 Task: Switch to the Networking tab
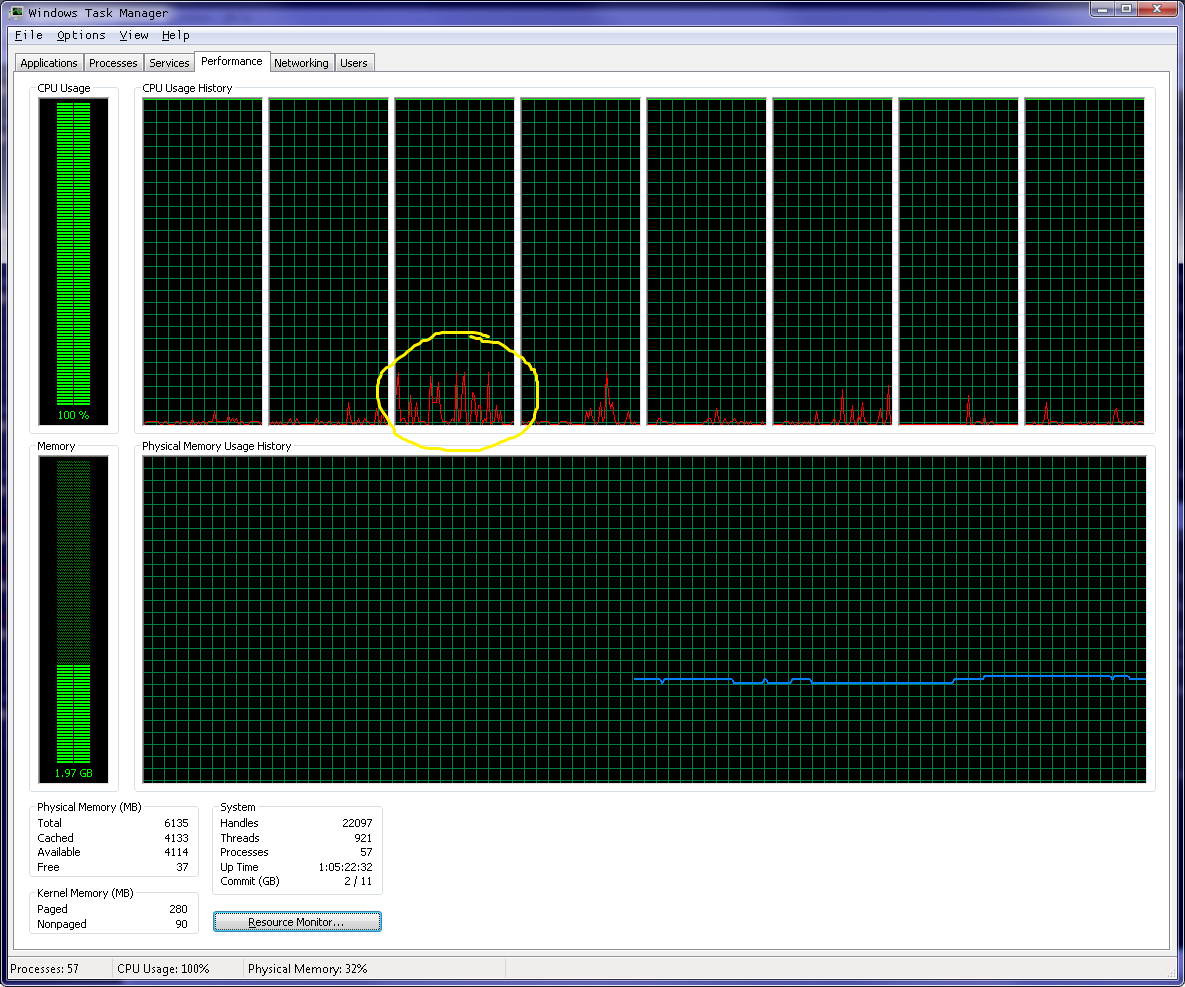pyautogui.click(x=301, y=63)
